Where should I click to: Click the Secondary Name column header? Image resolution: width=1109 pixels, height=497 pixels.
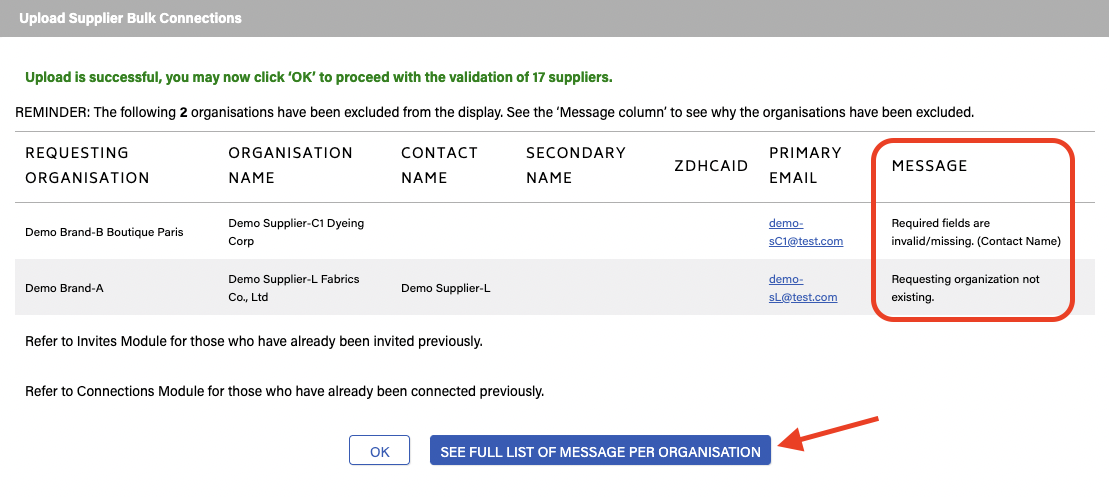pyautogui.click(x=575, y=165)
